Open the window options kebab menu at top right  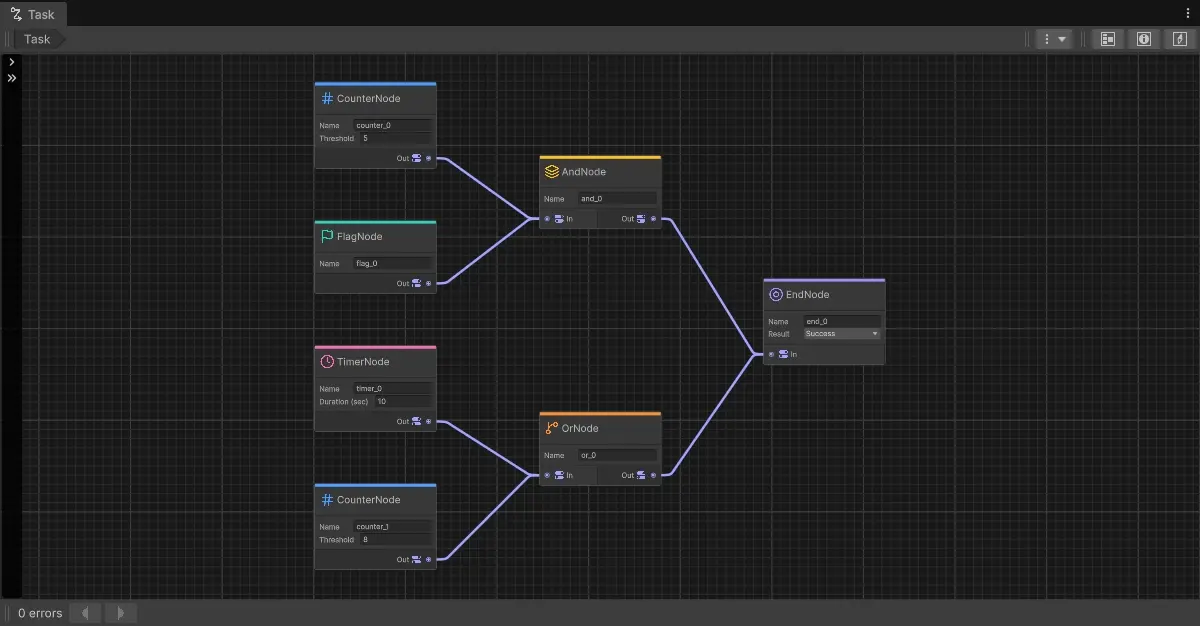[1187, 13]
